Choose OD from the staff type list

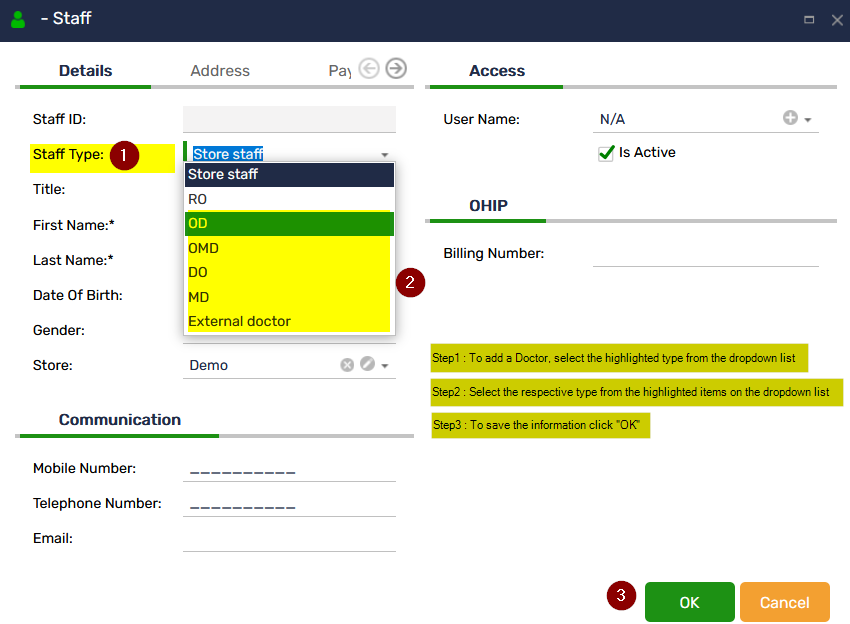pos(289,223)
